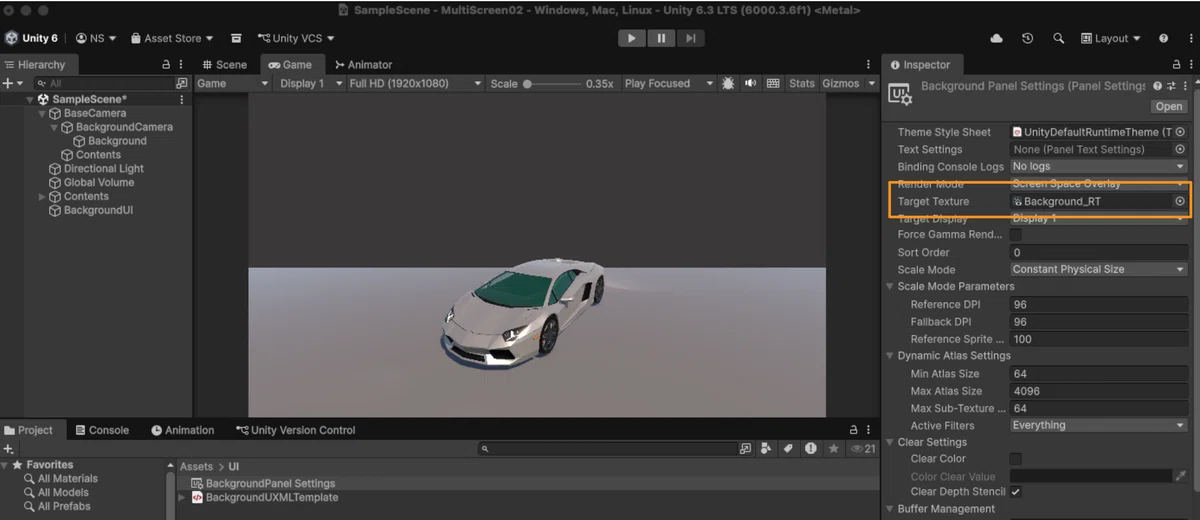Screen dimensions: 1200x520
Task: Open Package Manager box icon
Action: coord(236,38)
